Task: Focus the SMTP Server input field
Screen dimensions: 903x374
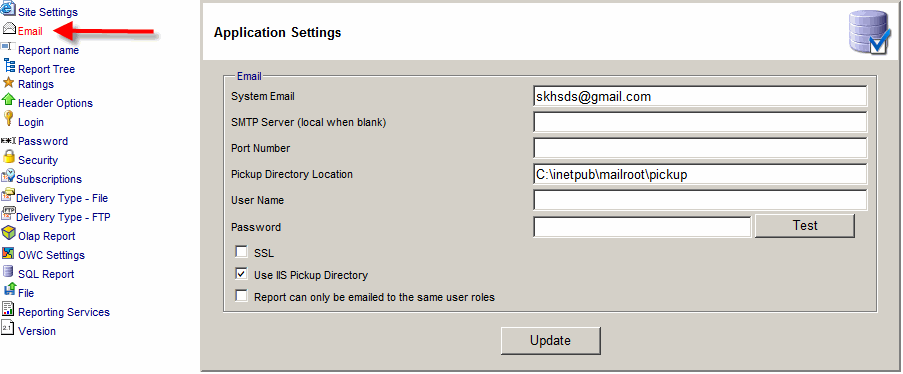Action: click(700, 122)
